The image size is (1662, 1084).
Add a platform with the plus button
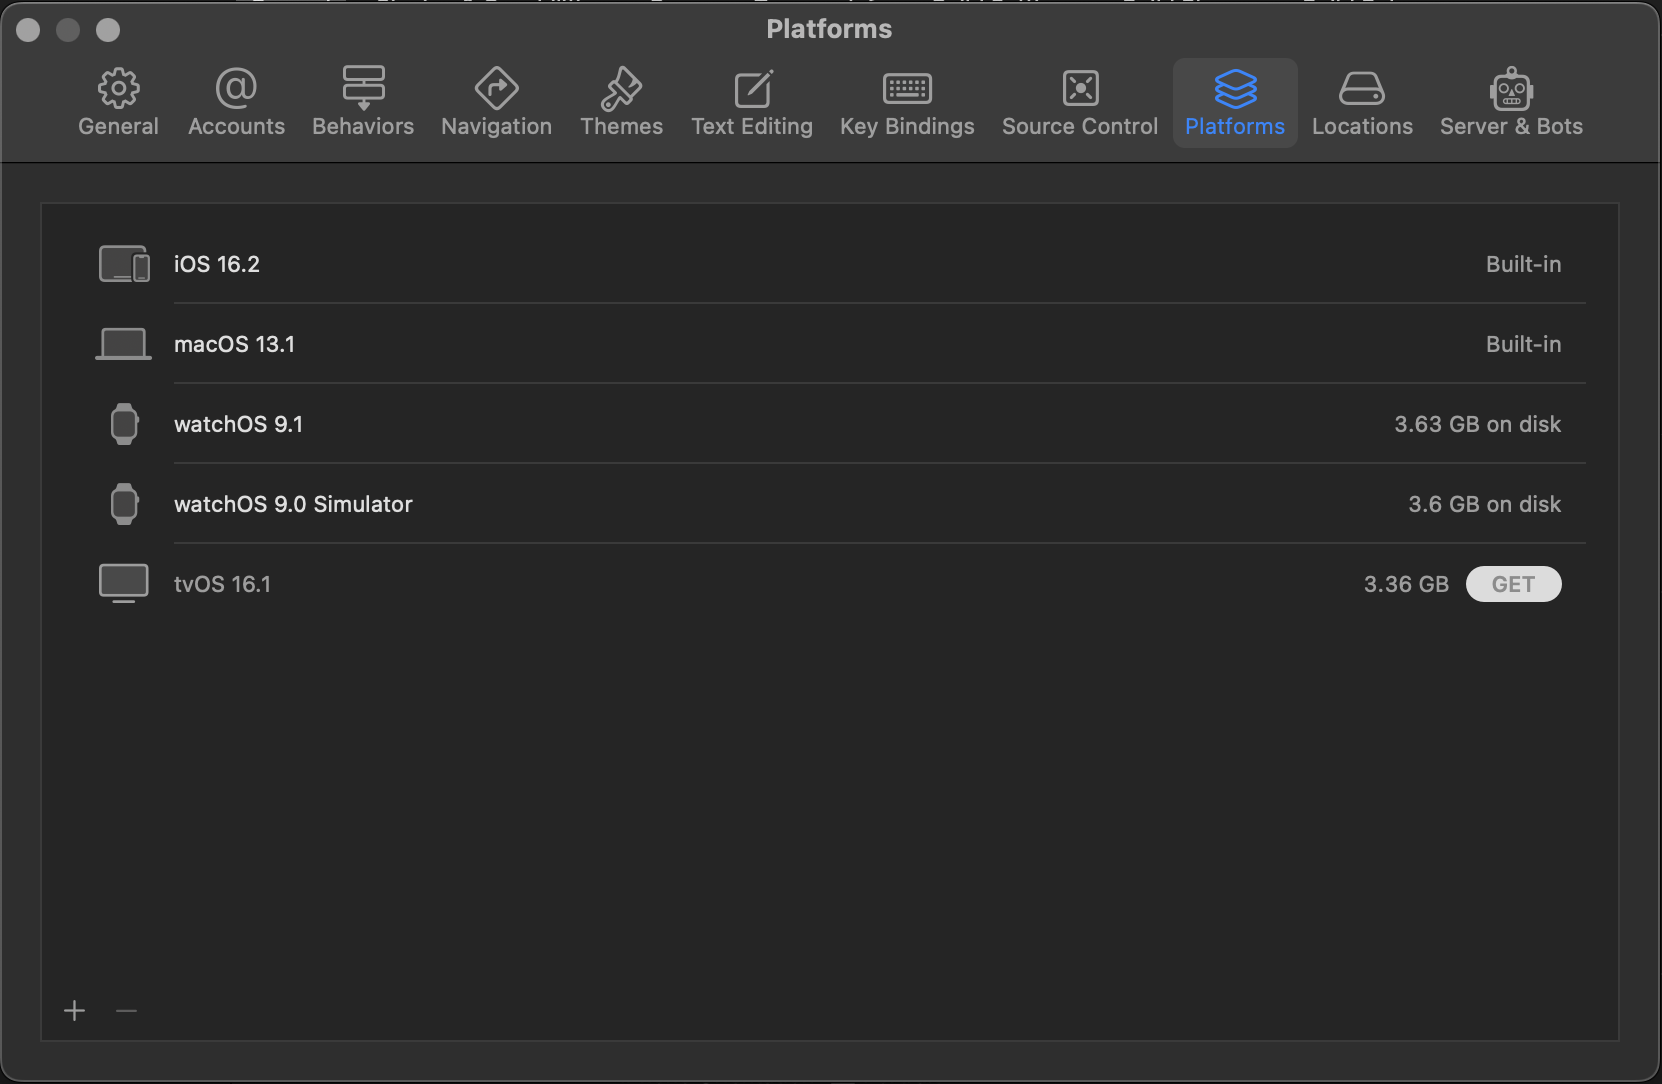(x=75, y=1011)
